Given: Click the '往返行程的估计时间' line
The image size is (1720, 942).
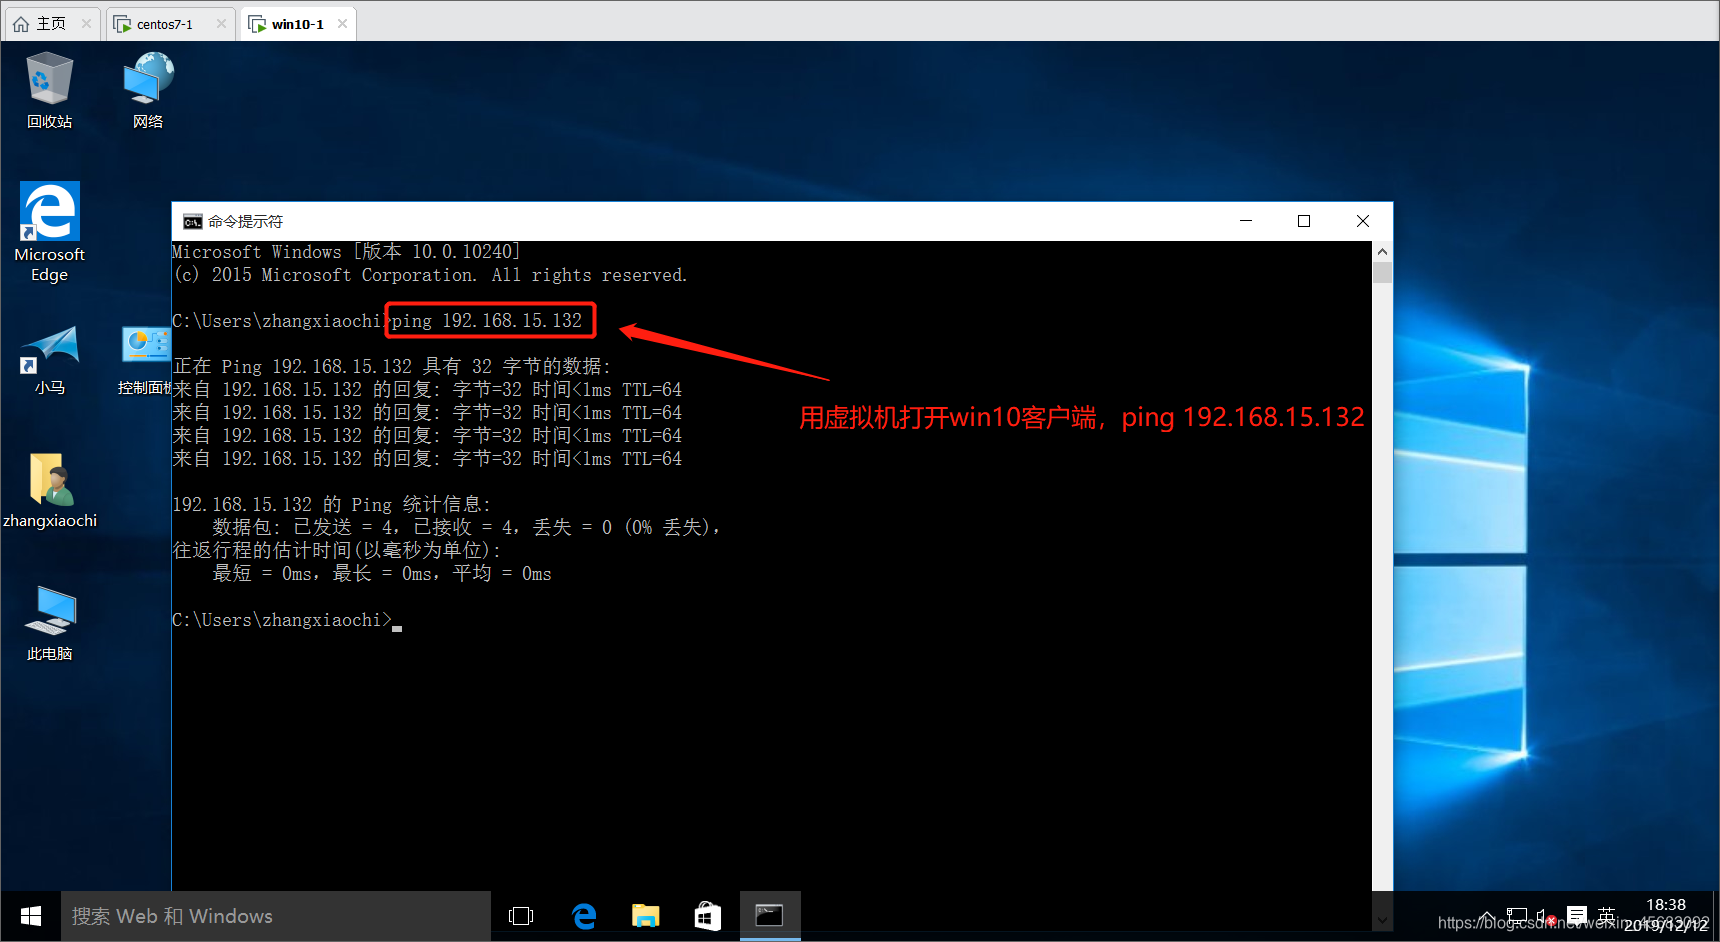Looking at the screenshot, I should point(337,551).
